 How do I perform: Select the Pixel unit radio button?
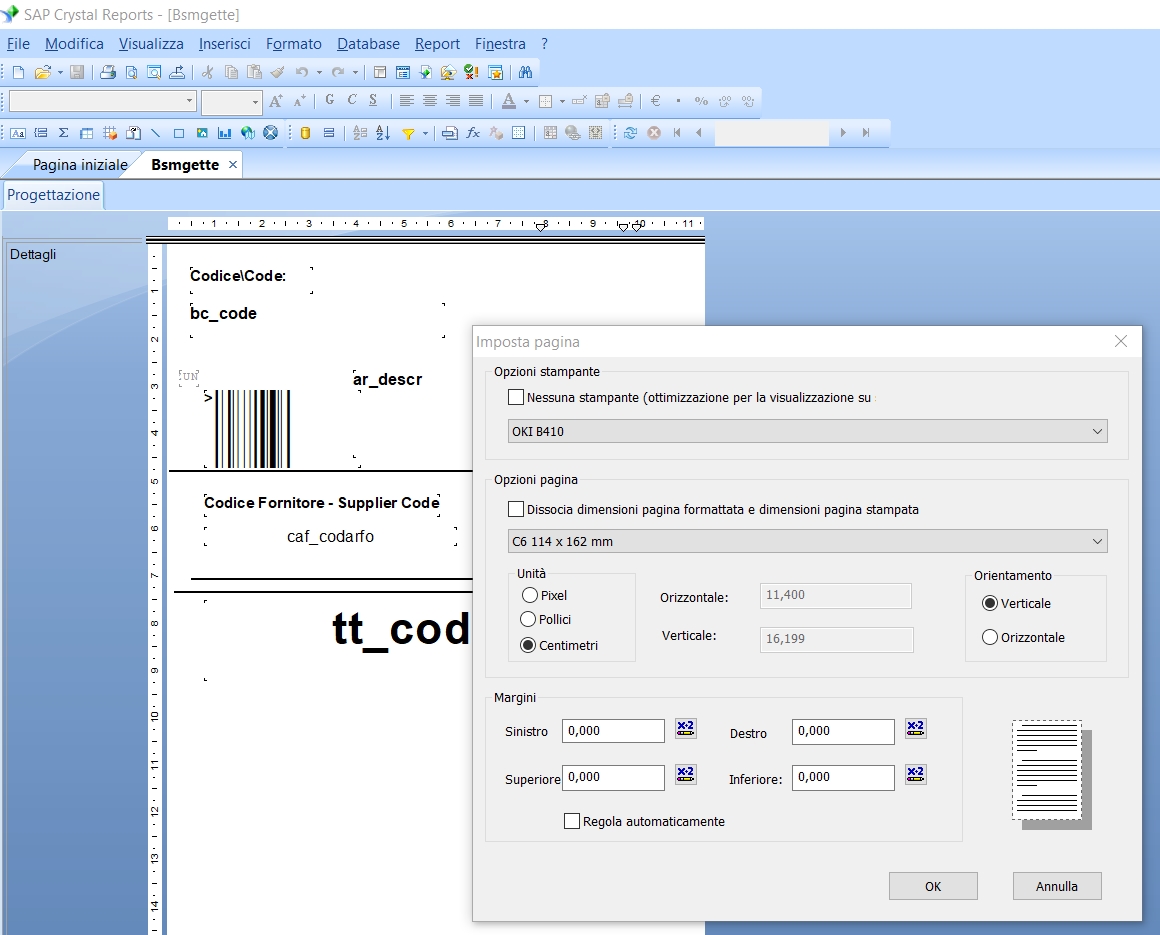529,595
